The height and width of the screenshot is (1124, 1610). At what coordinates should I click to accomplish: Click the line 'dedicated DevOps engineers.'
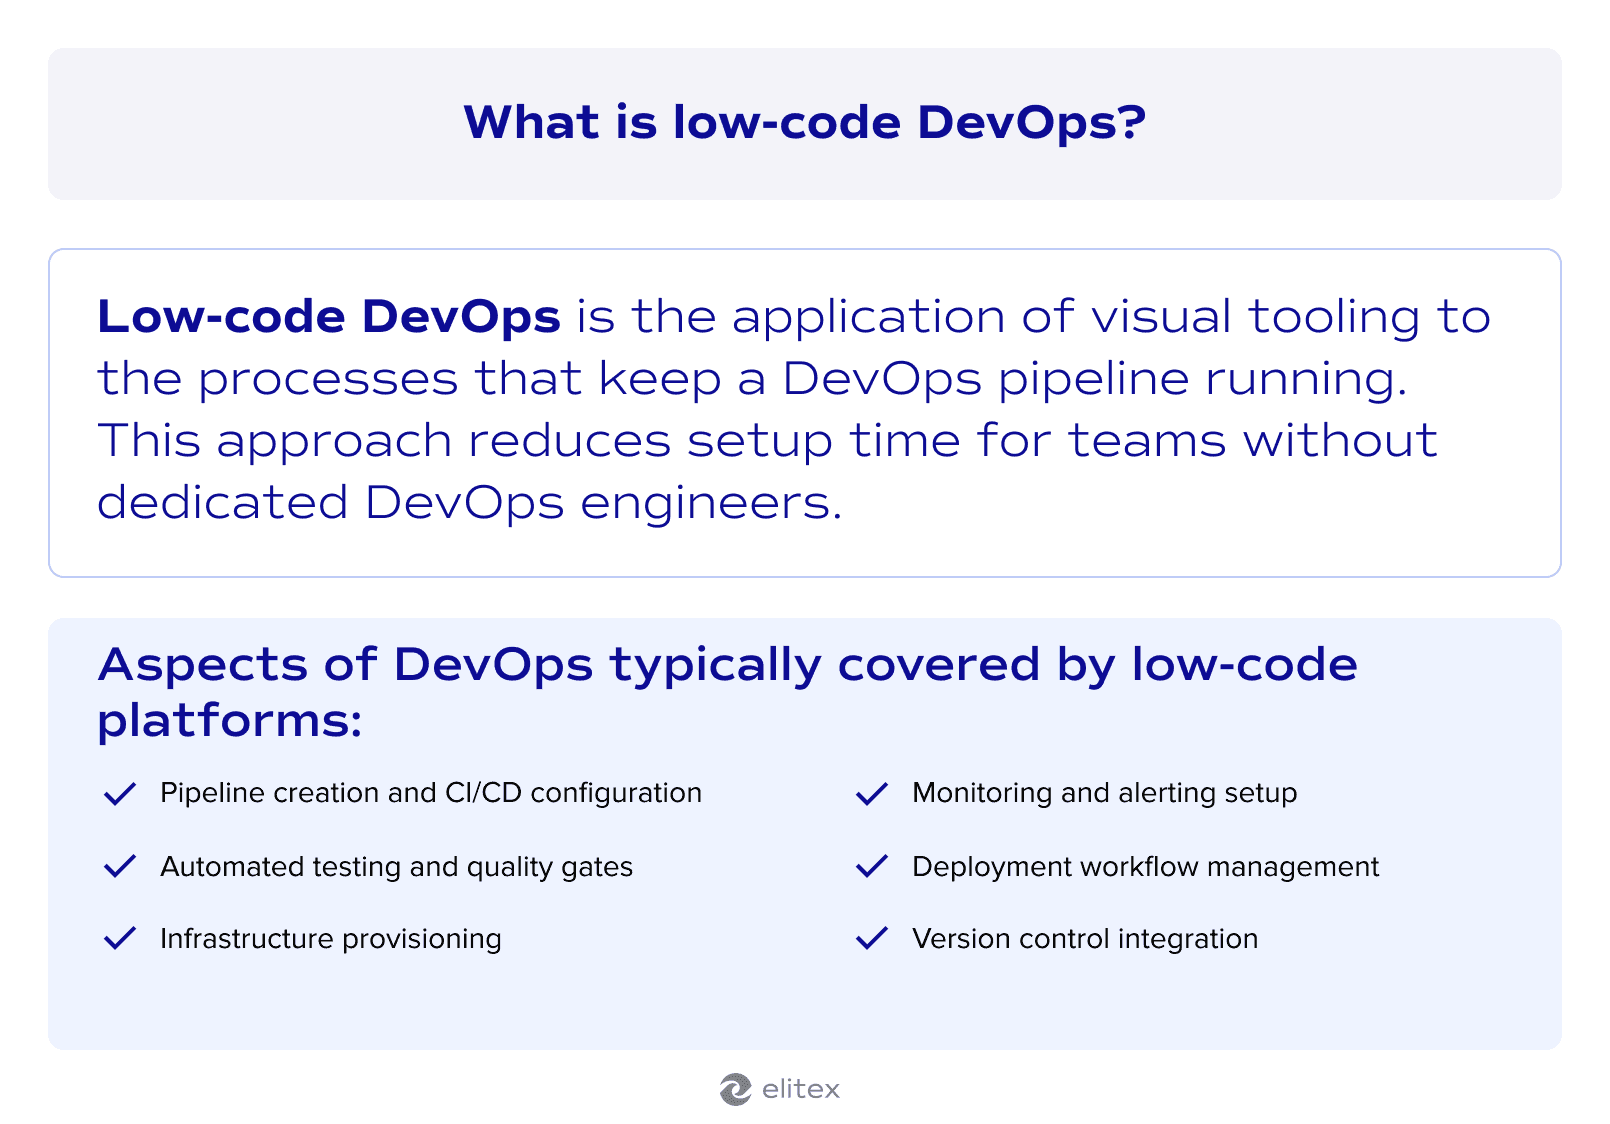pyautogui.click(x=470, y=502)
